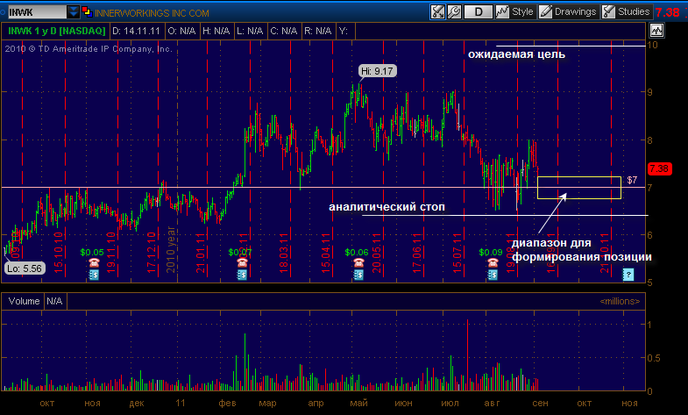The width and height of the screenshot is (688, 415).
Task: Open the symbol history dropdown arrow
Action: click(73, 12)
